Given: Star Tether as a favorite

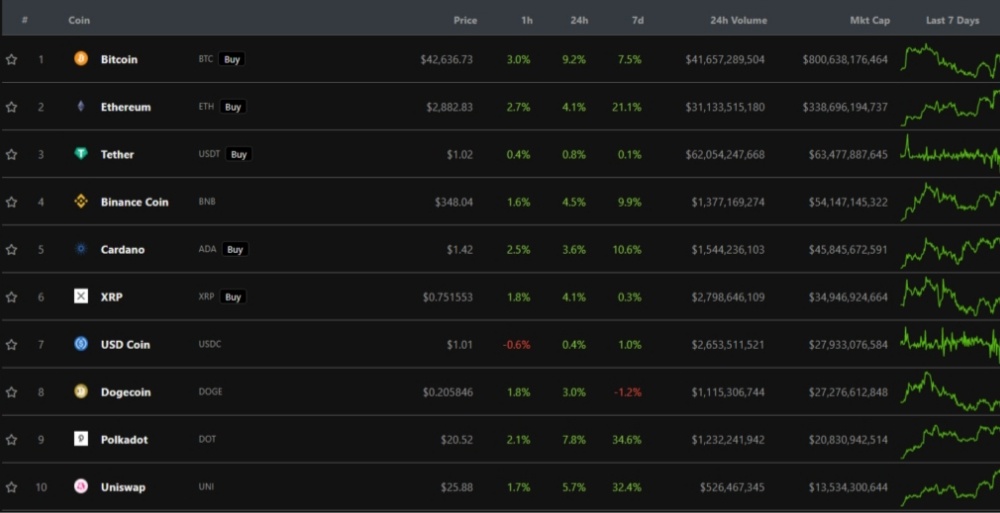Looking at the screenshot, I should pyautogui.click(x=11, y=154).
